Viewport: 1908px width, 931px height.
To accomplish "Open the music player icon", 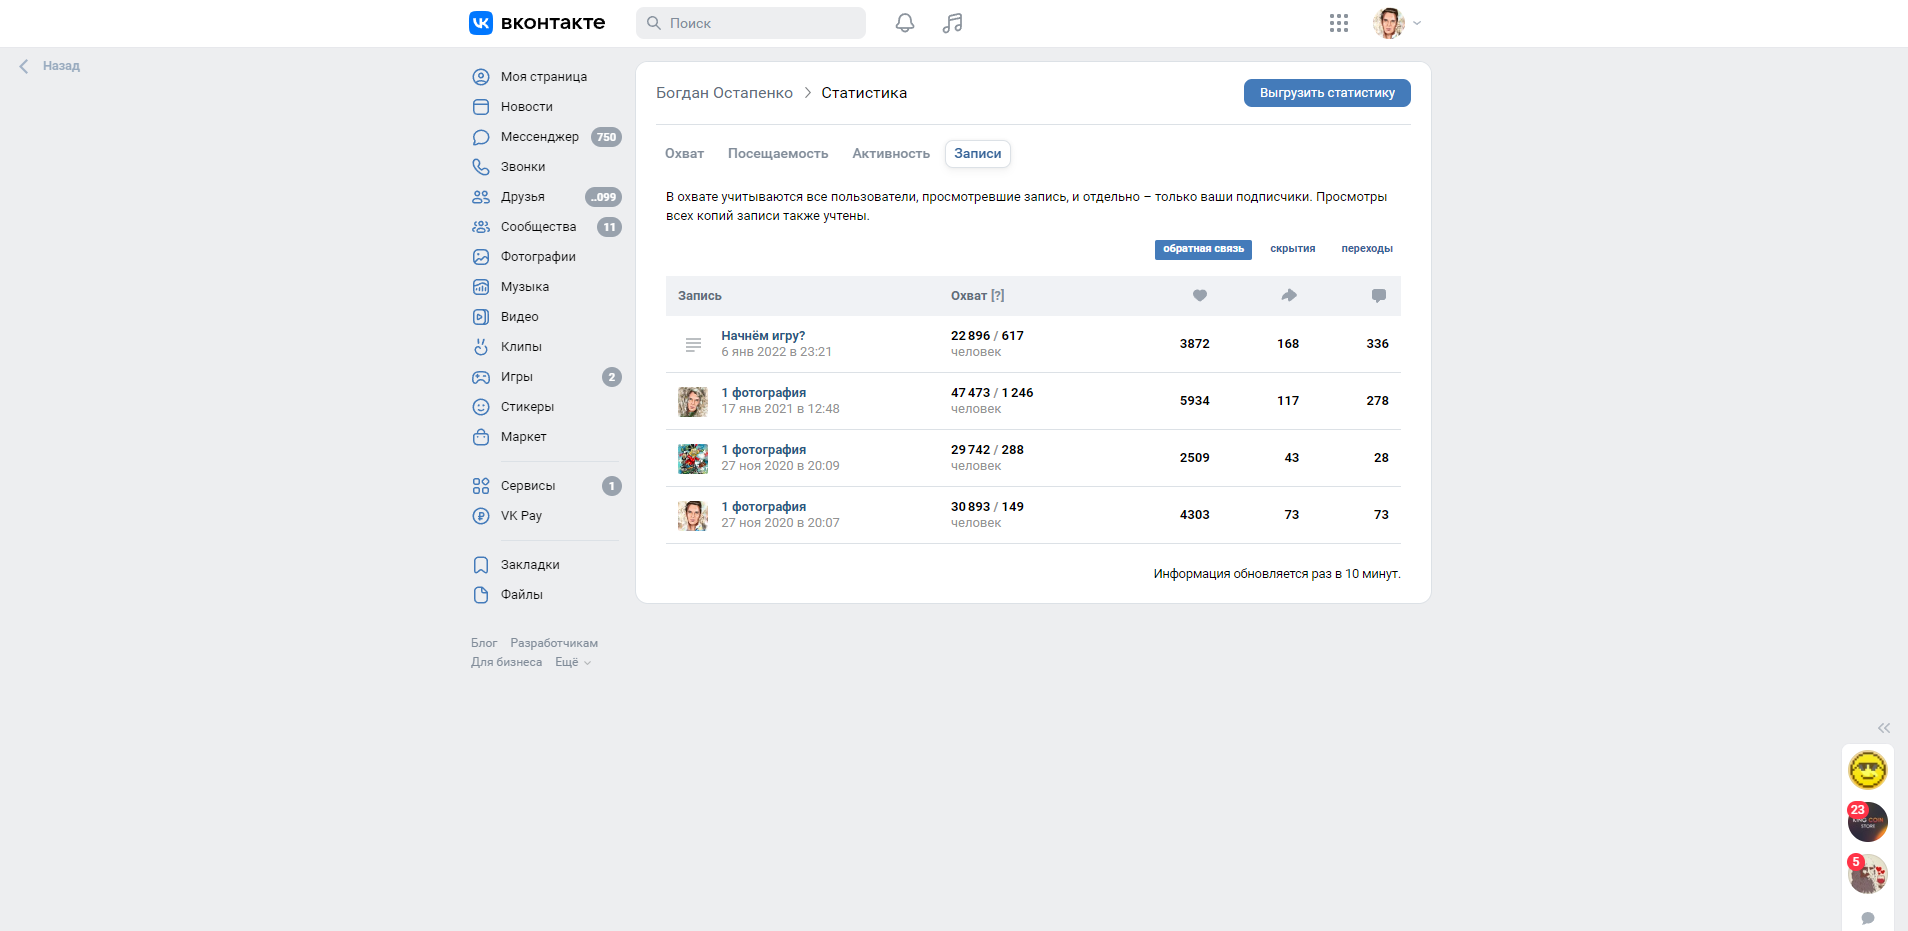I will 952,23.
